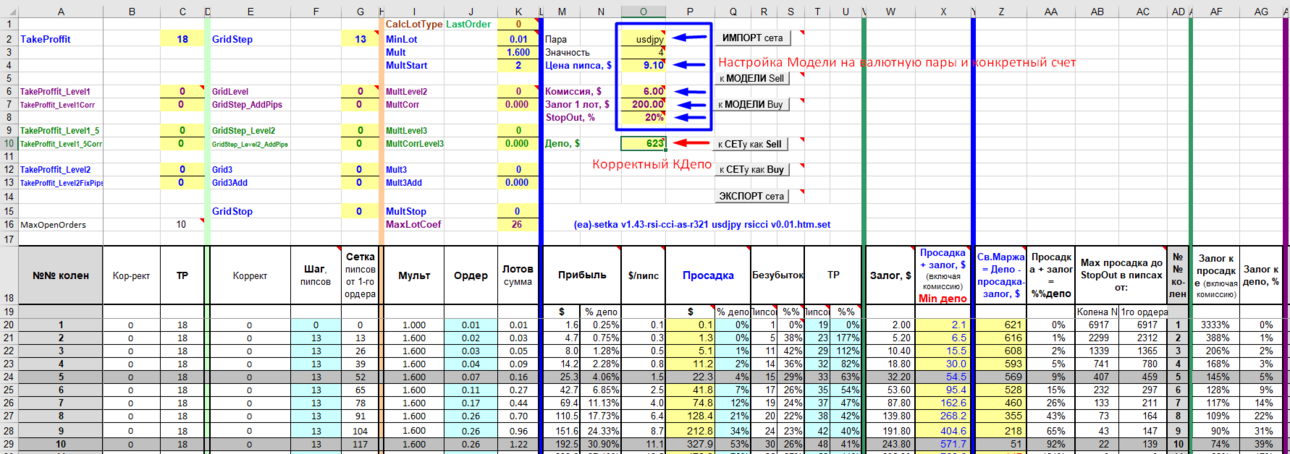
Task: Click the к СЕТу как Sell button
Action: tap(751, 144)
